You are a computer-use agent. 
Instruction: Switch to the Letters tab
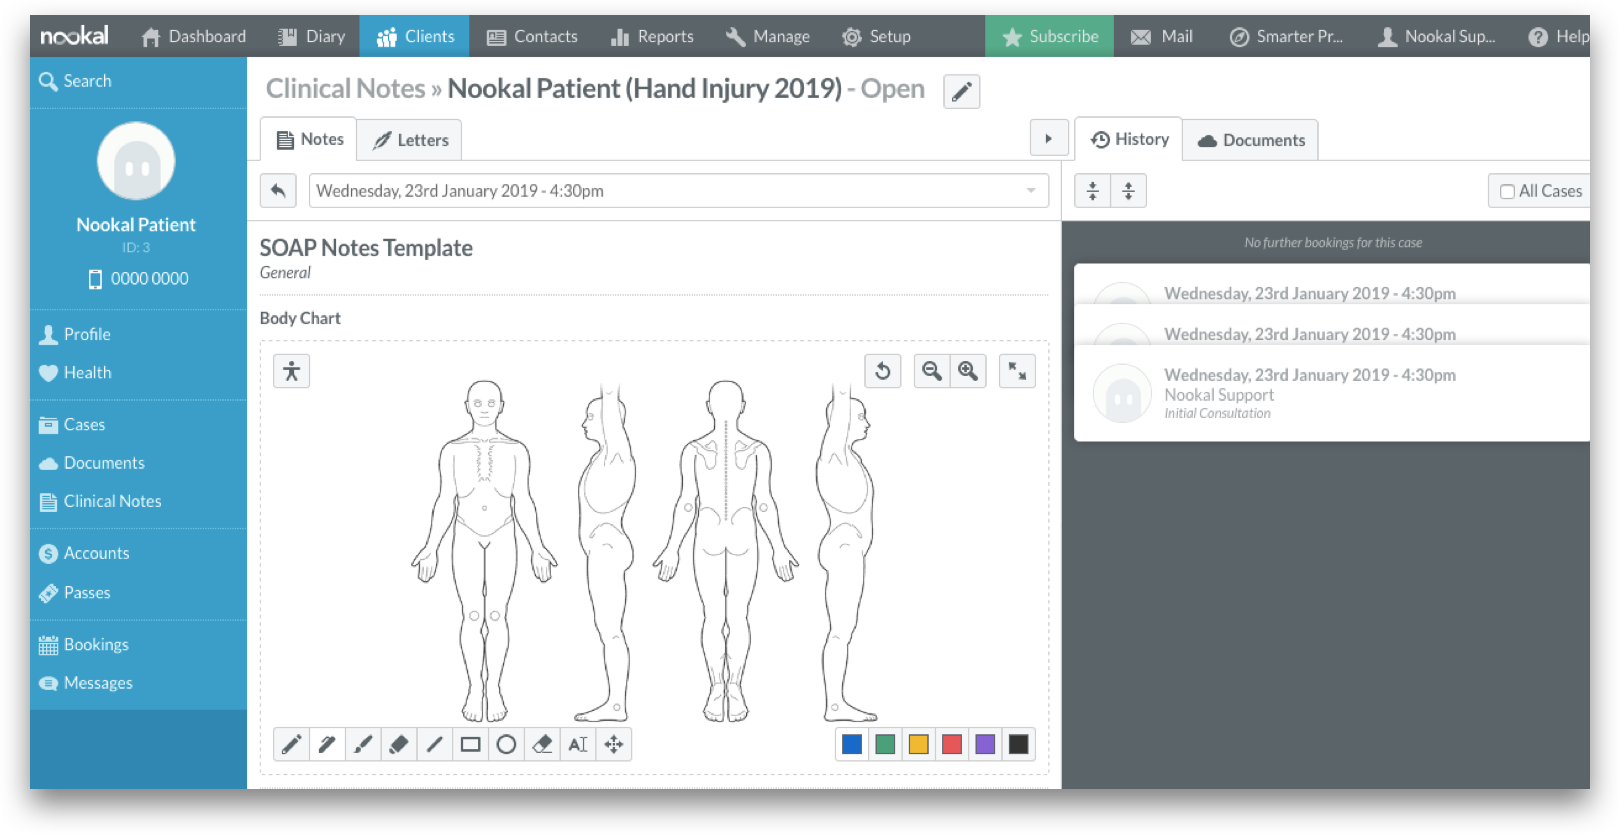tap(410, 140)
